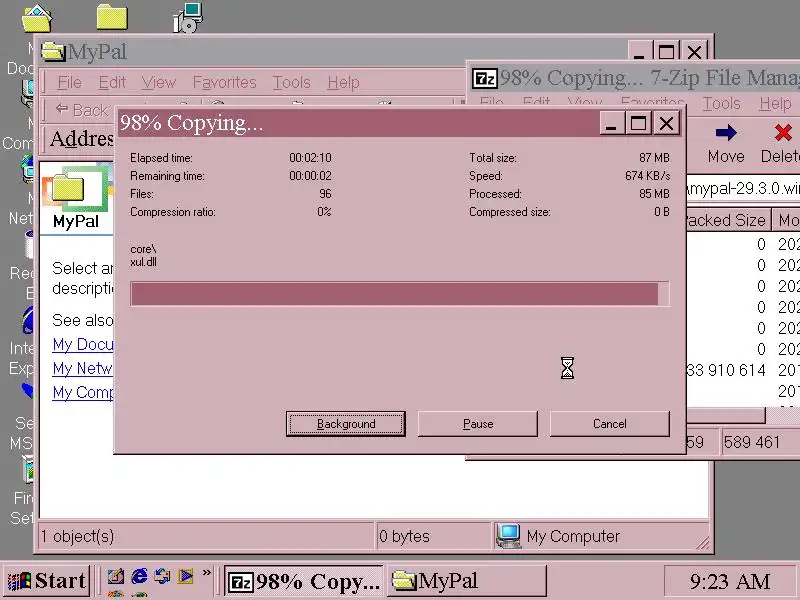Click Back button in MyPal Explorer toolbar
This screenshot has width=800, height=600.
click(82, 110)
